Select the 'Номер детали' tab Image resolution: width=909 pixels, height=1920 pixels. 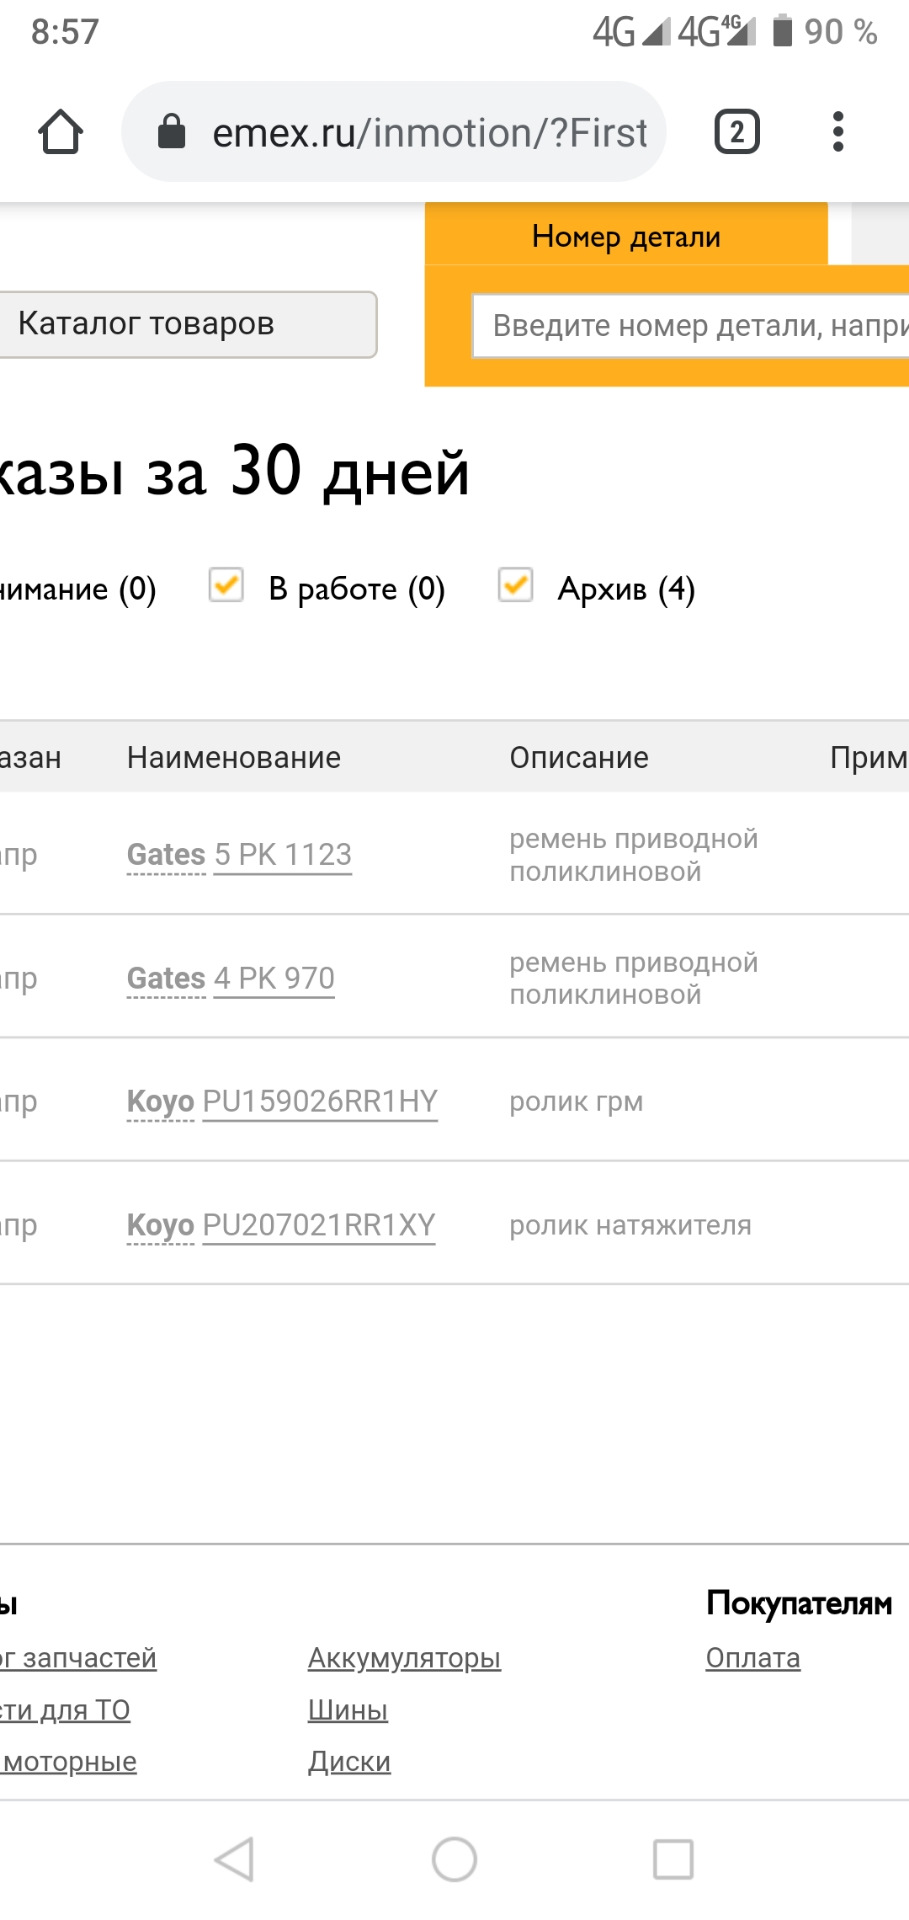point(626,236)
